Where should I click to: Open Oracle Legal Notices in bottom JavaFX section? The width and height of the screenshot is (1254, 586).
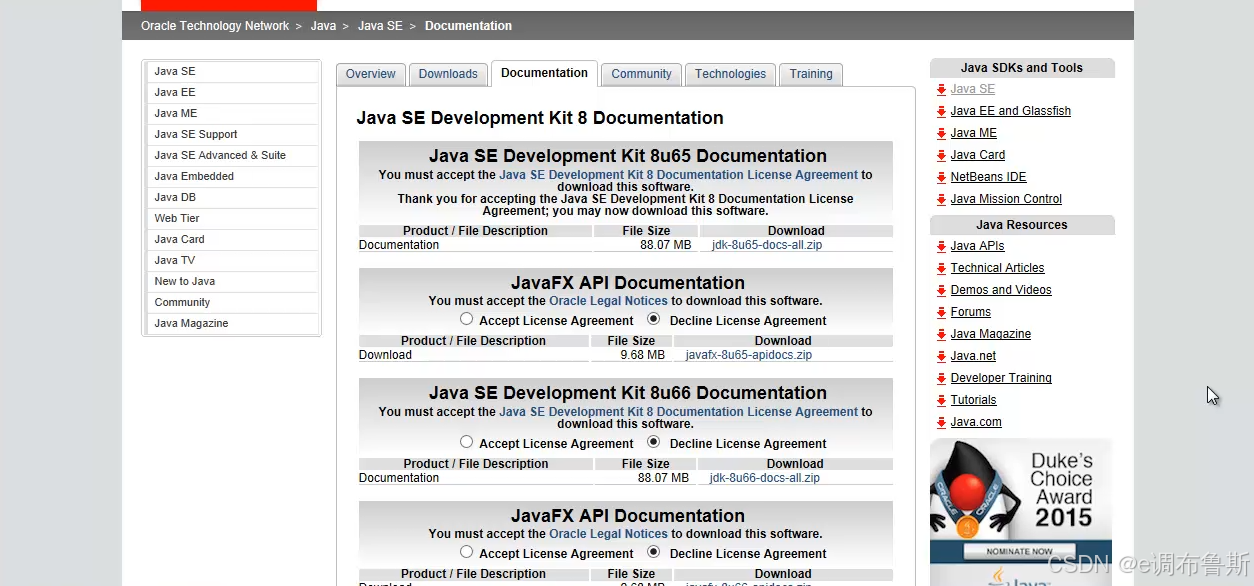click(608, 534)
